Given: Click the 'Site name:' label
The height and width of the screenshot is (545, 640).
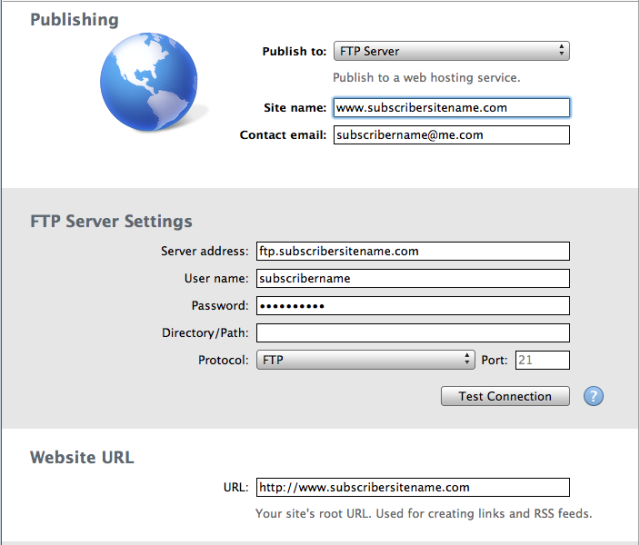Looking at the screenshot, I should click(x=295, y=108).
